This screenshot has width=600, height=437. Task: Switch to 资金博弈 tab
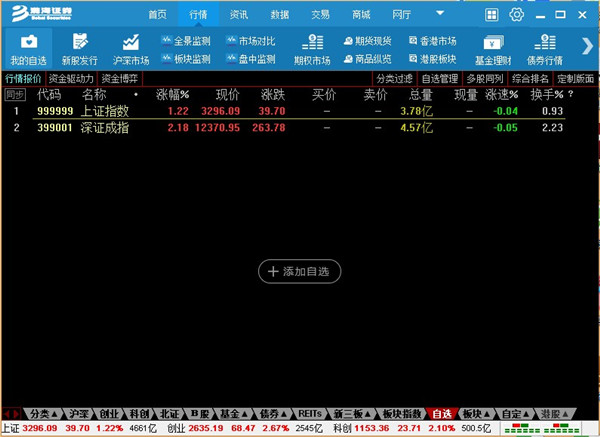point(120,79)
